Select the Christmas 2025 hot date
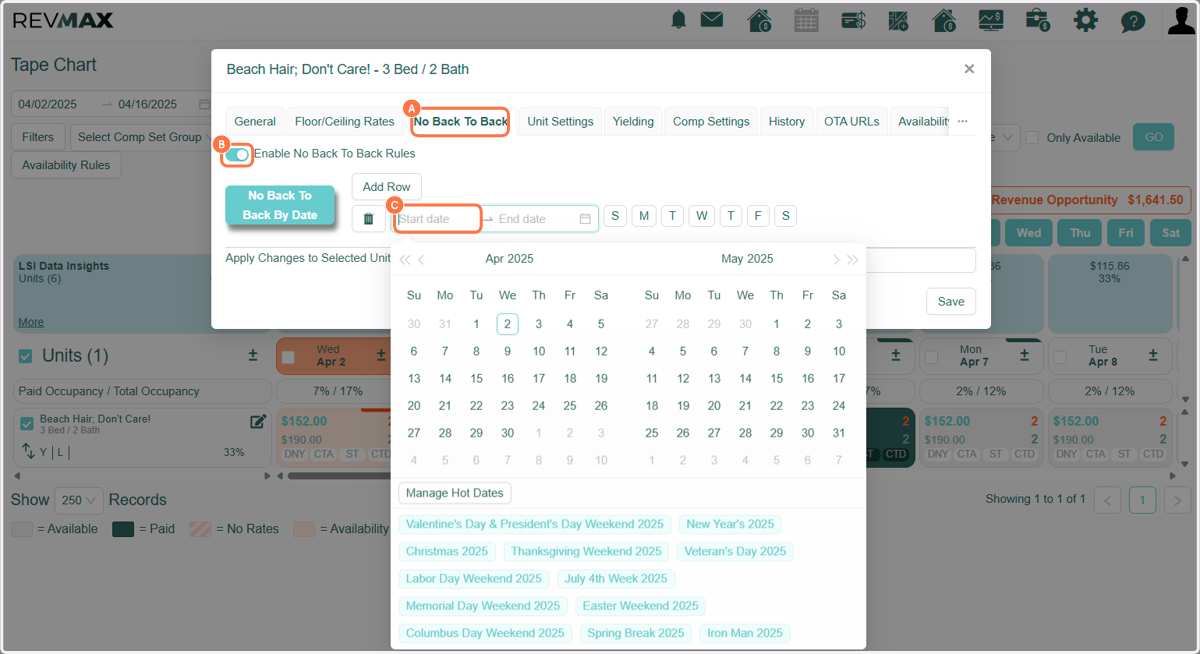Screen dimensions: 1200x654 coord(447,552)
